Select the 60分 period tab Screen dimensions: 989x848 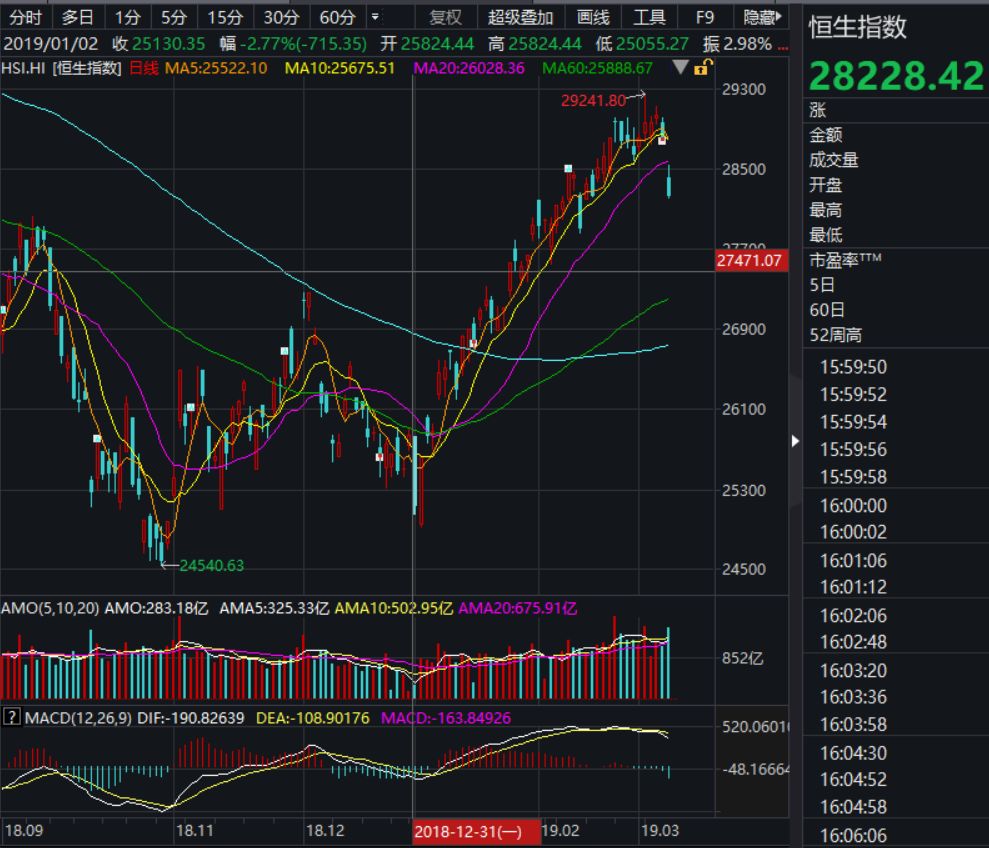337,18
